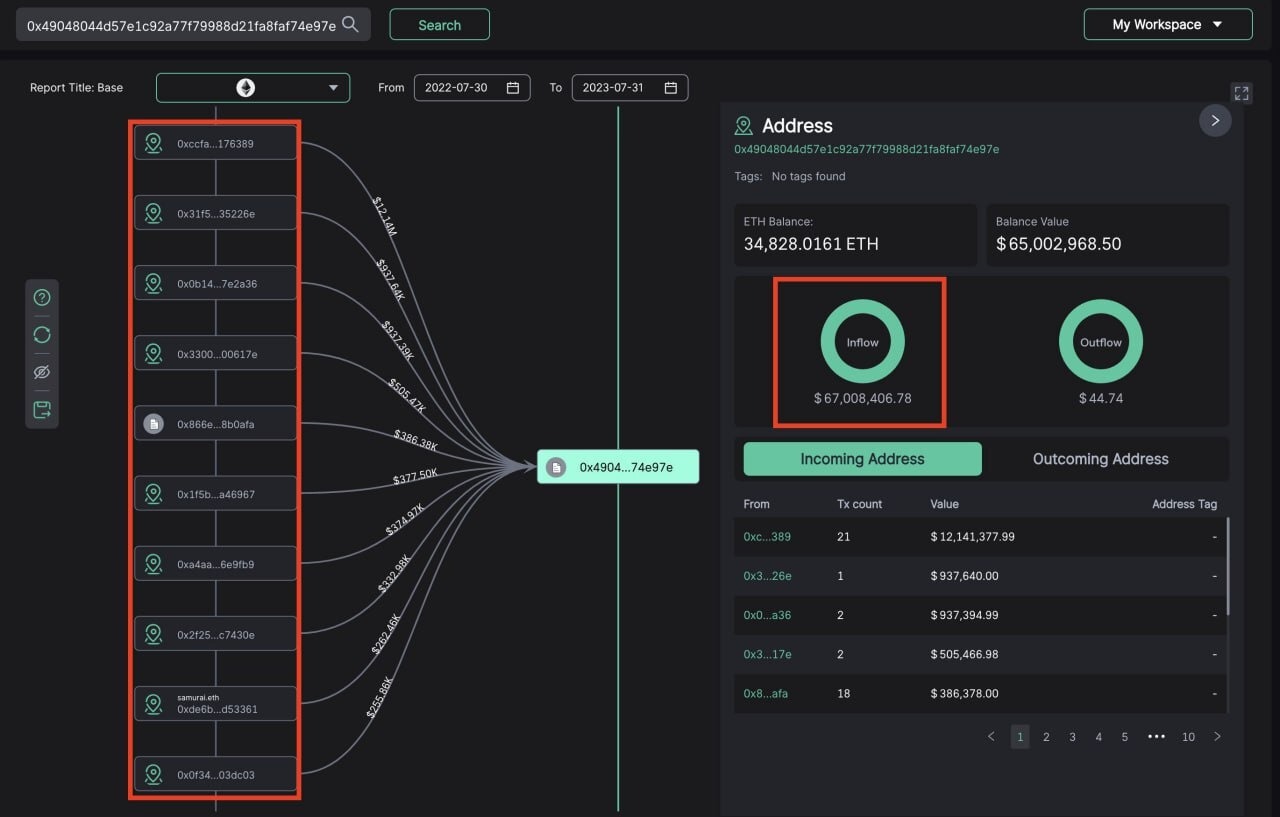This screenshot has height=817, width=1280.
Task: Open the My Workspace dropdown
Action: click(1167, 24)
